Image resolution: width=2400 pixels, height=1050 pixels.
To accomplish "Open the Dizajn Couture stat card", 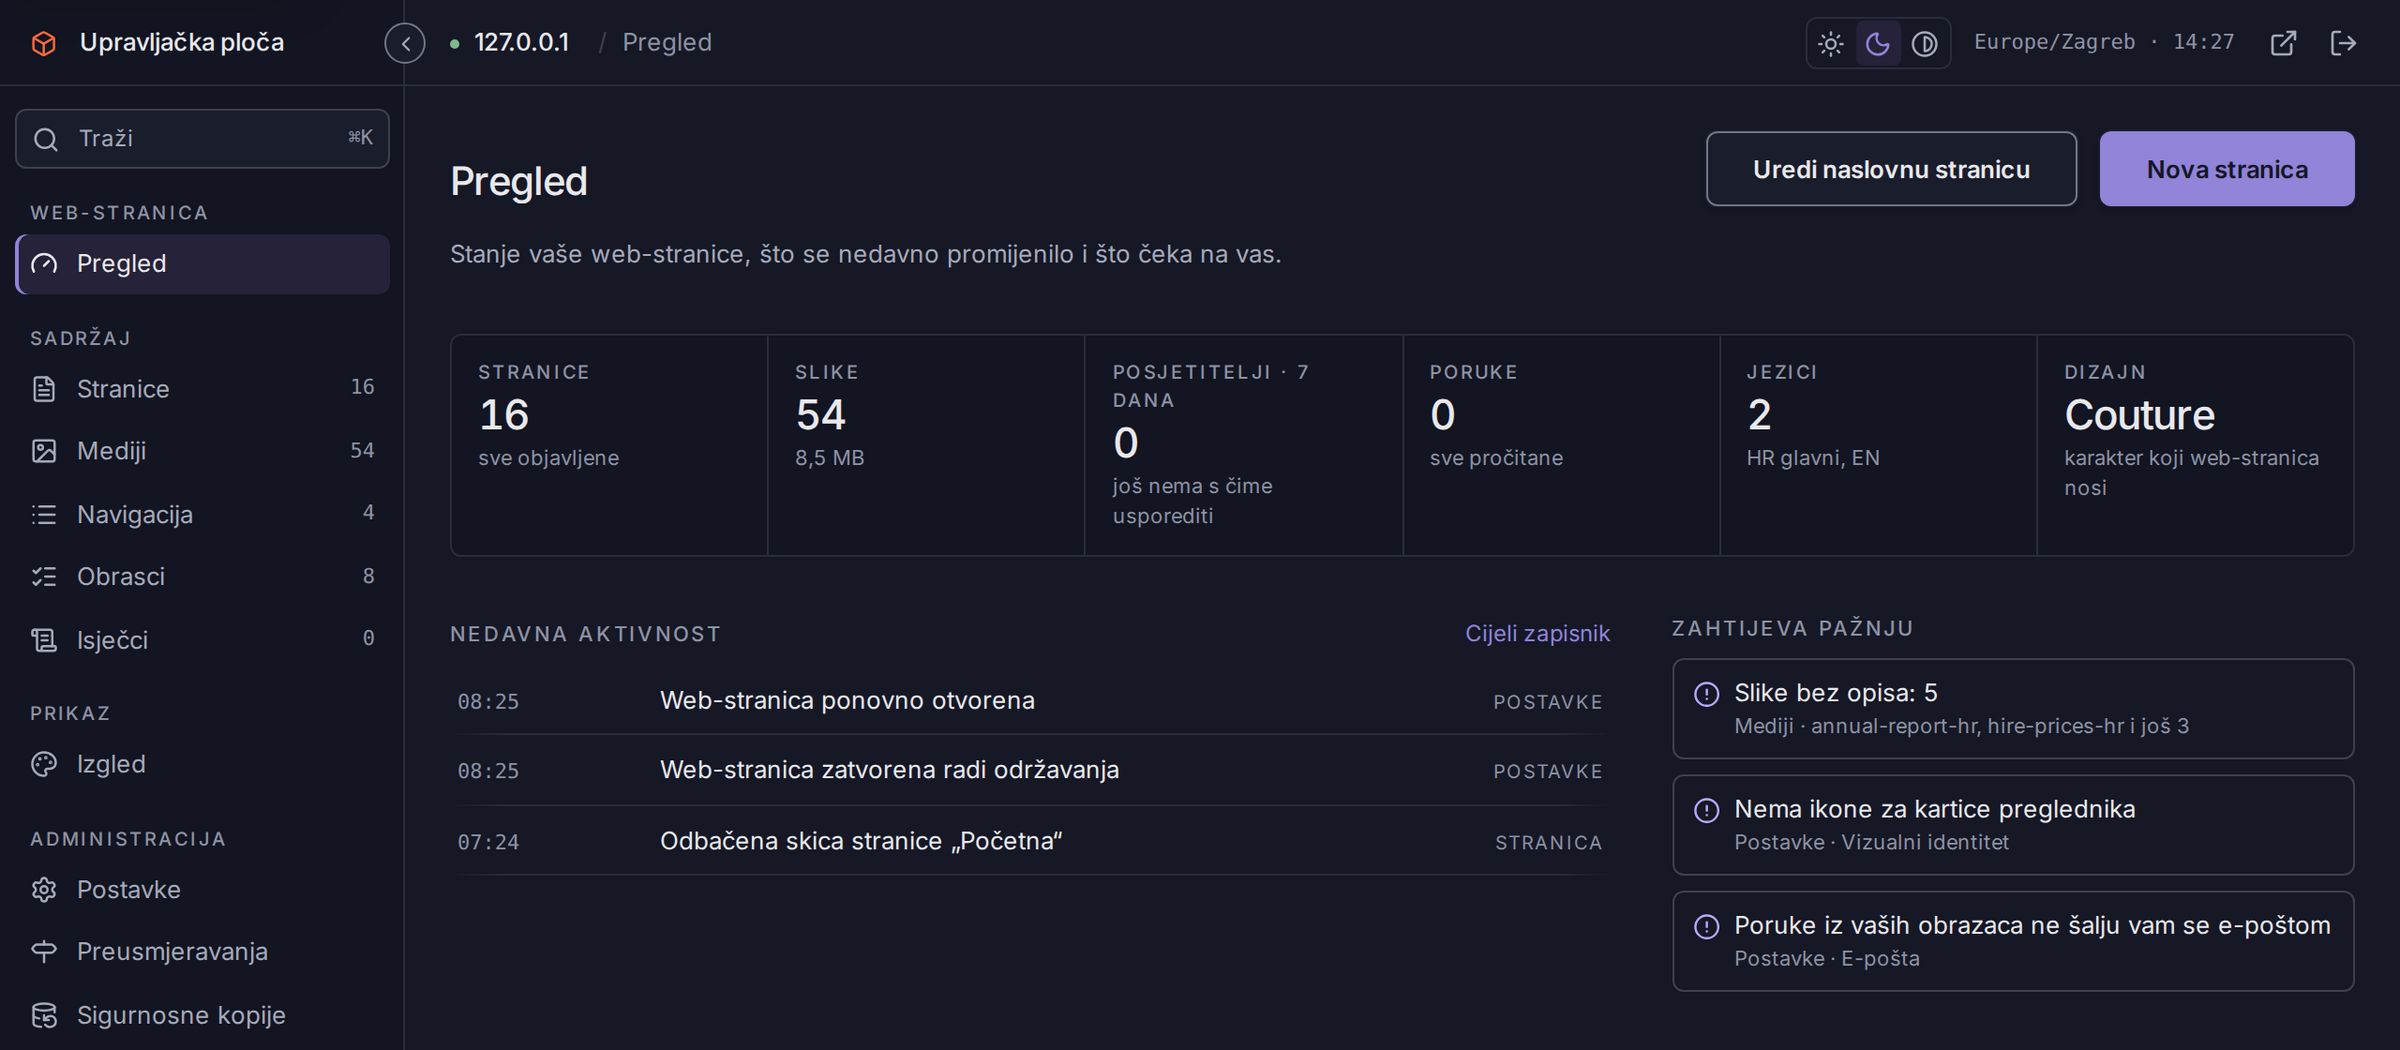I will (2195, 445).
